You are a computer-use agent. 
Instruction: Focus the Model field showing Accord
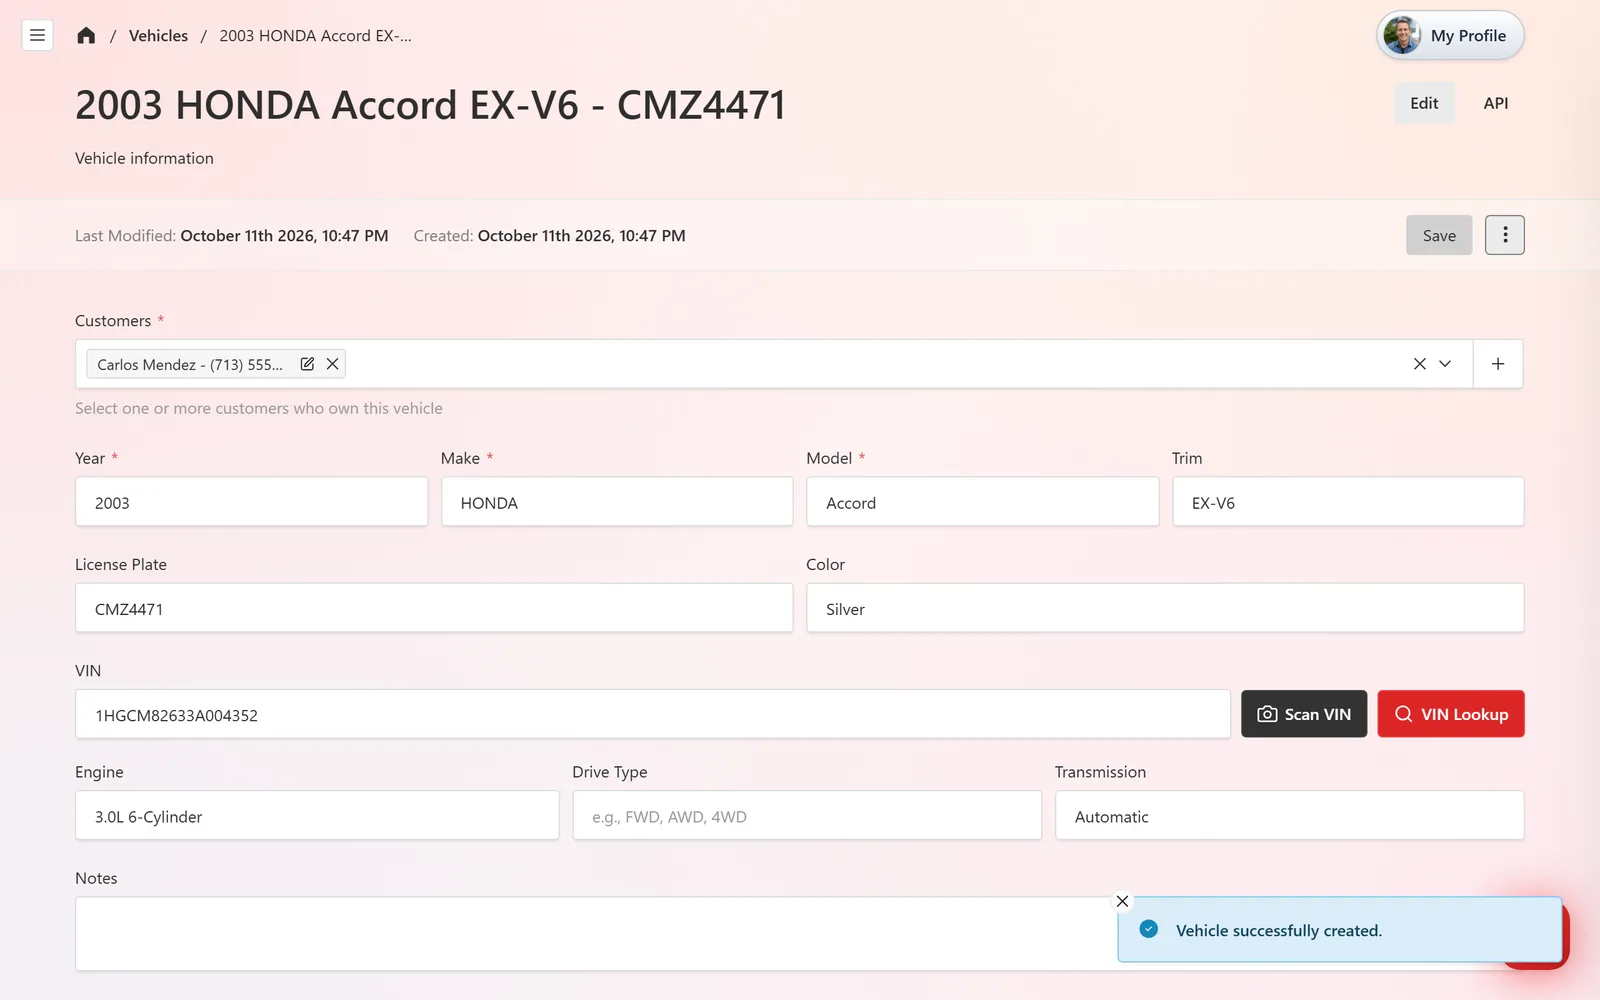pyautogui.click(x=982, y=502)
